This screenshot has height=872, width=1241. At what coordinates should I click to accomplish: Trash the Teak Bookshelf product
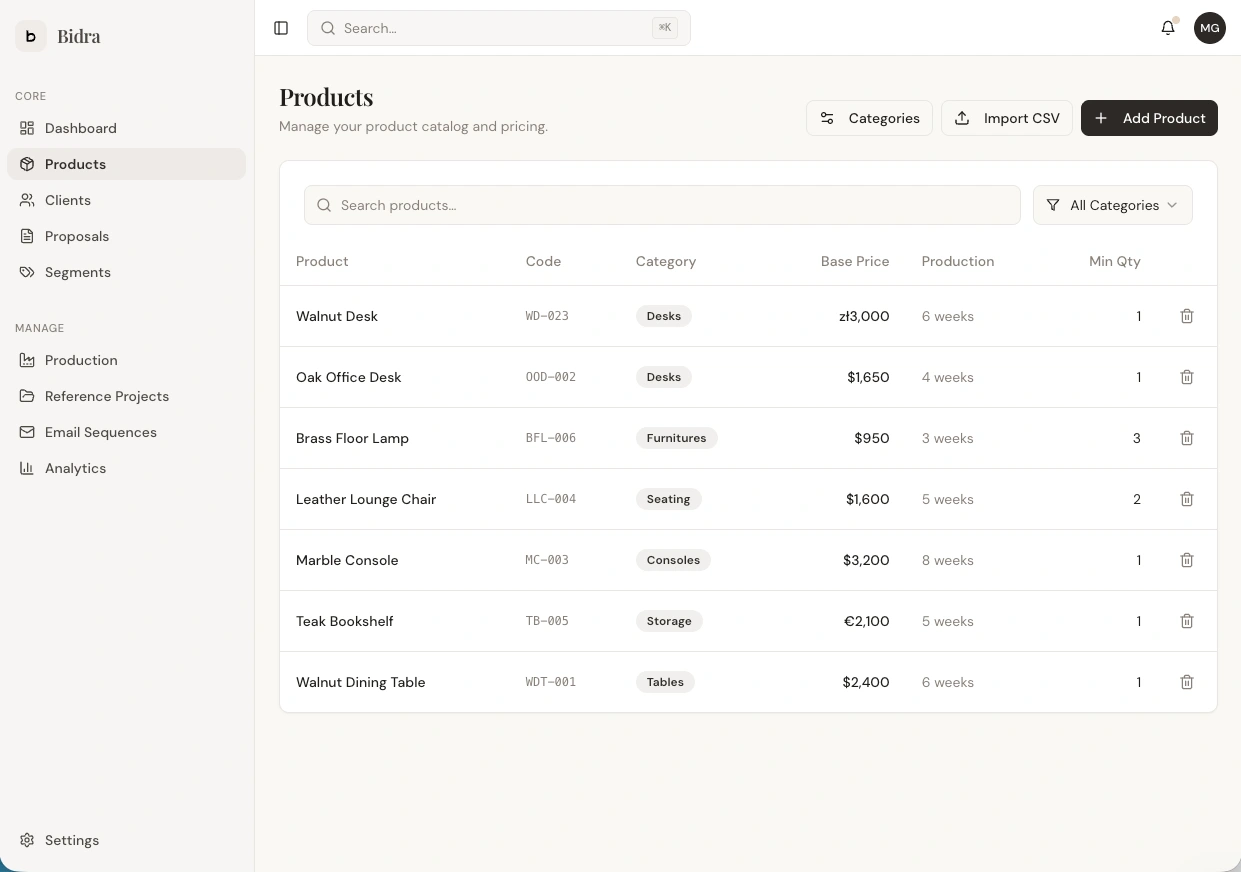1187,621
